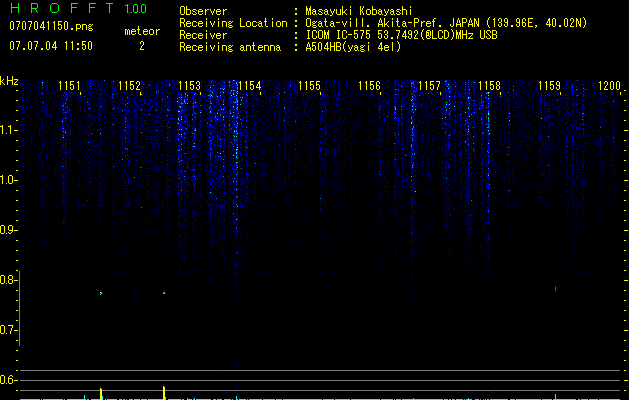The height and width of the screenshot is (400, 629).
Task: Click the gray vertical range bar beside 0.7
Action: [20, 308]
